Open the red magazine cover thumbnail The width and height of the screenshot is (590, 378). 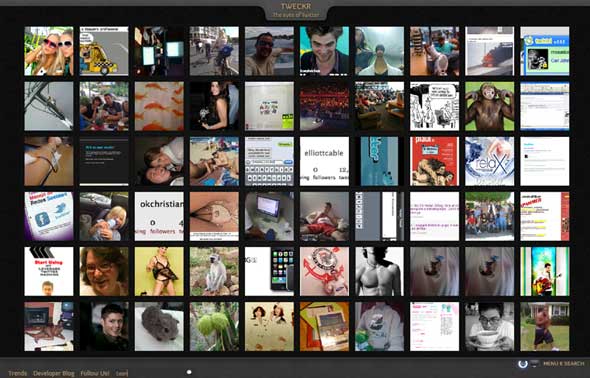pos(435,161)
